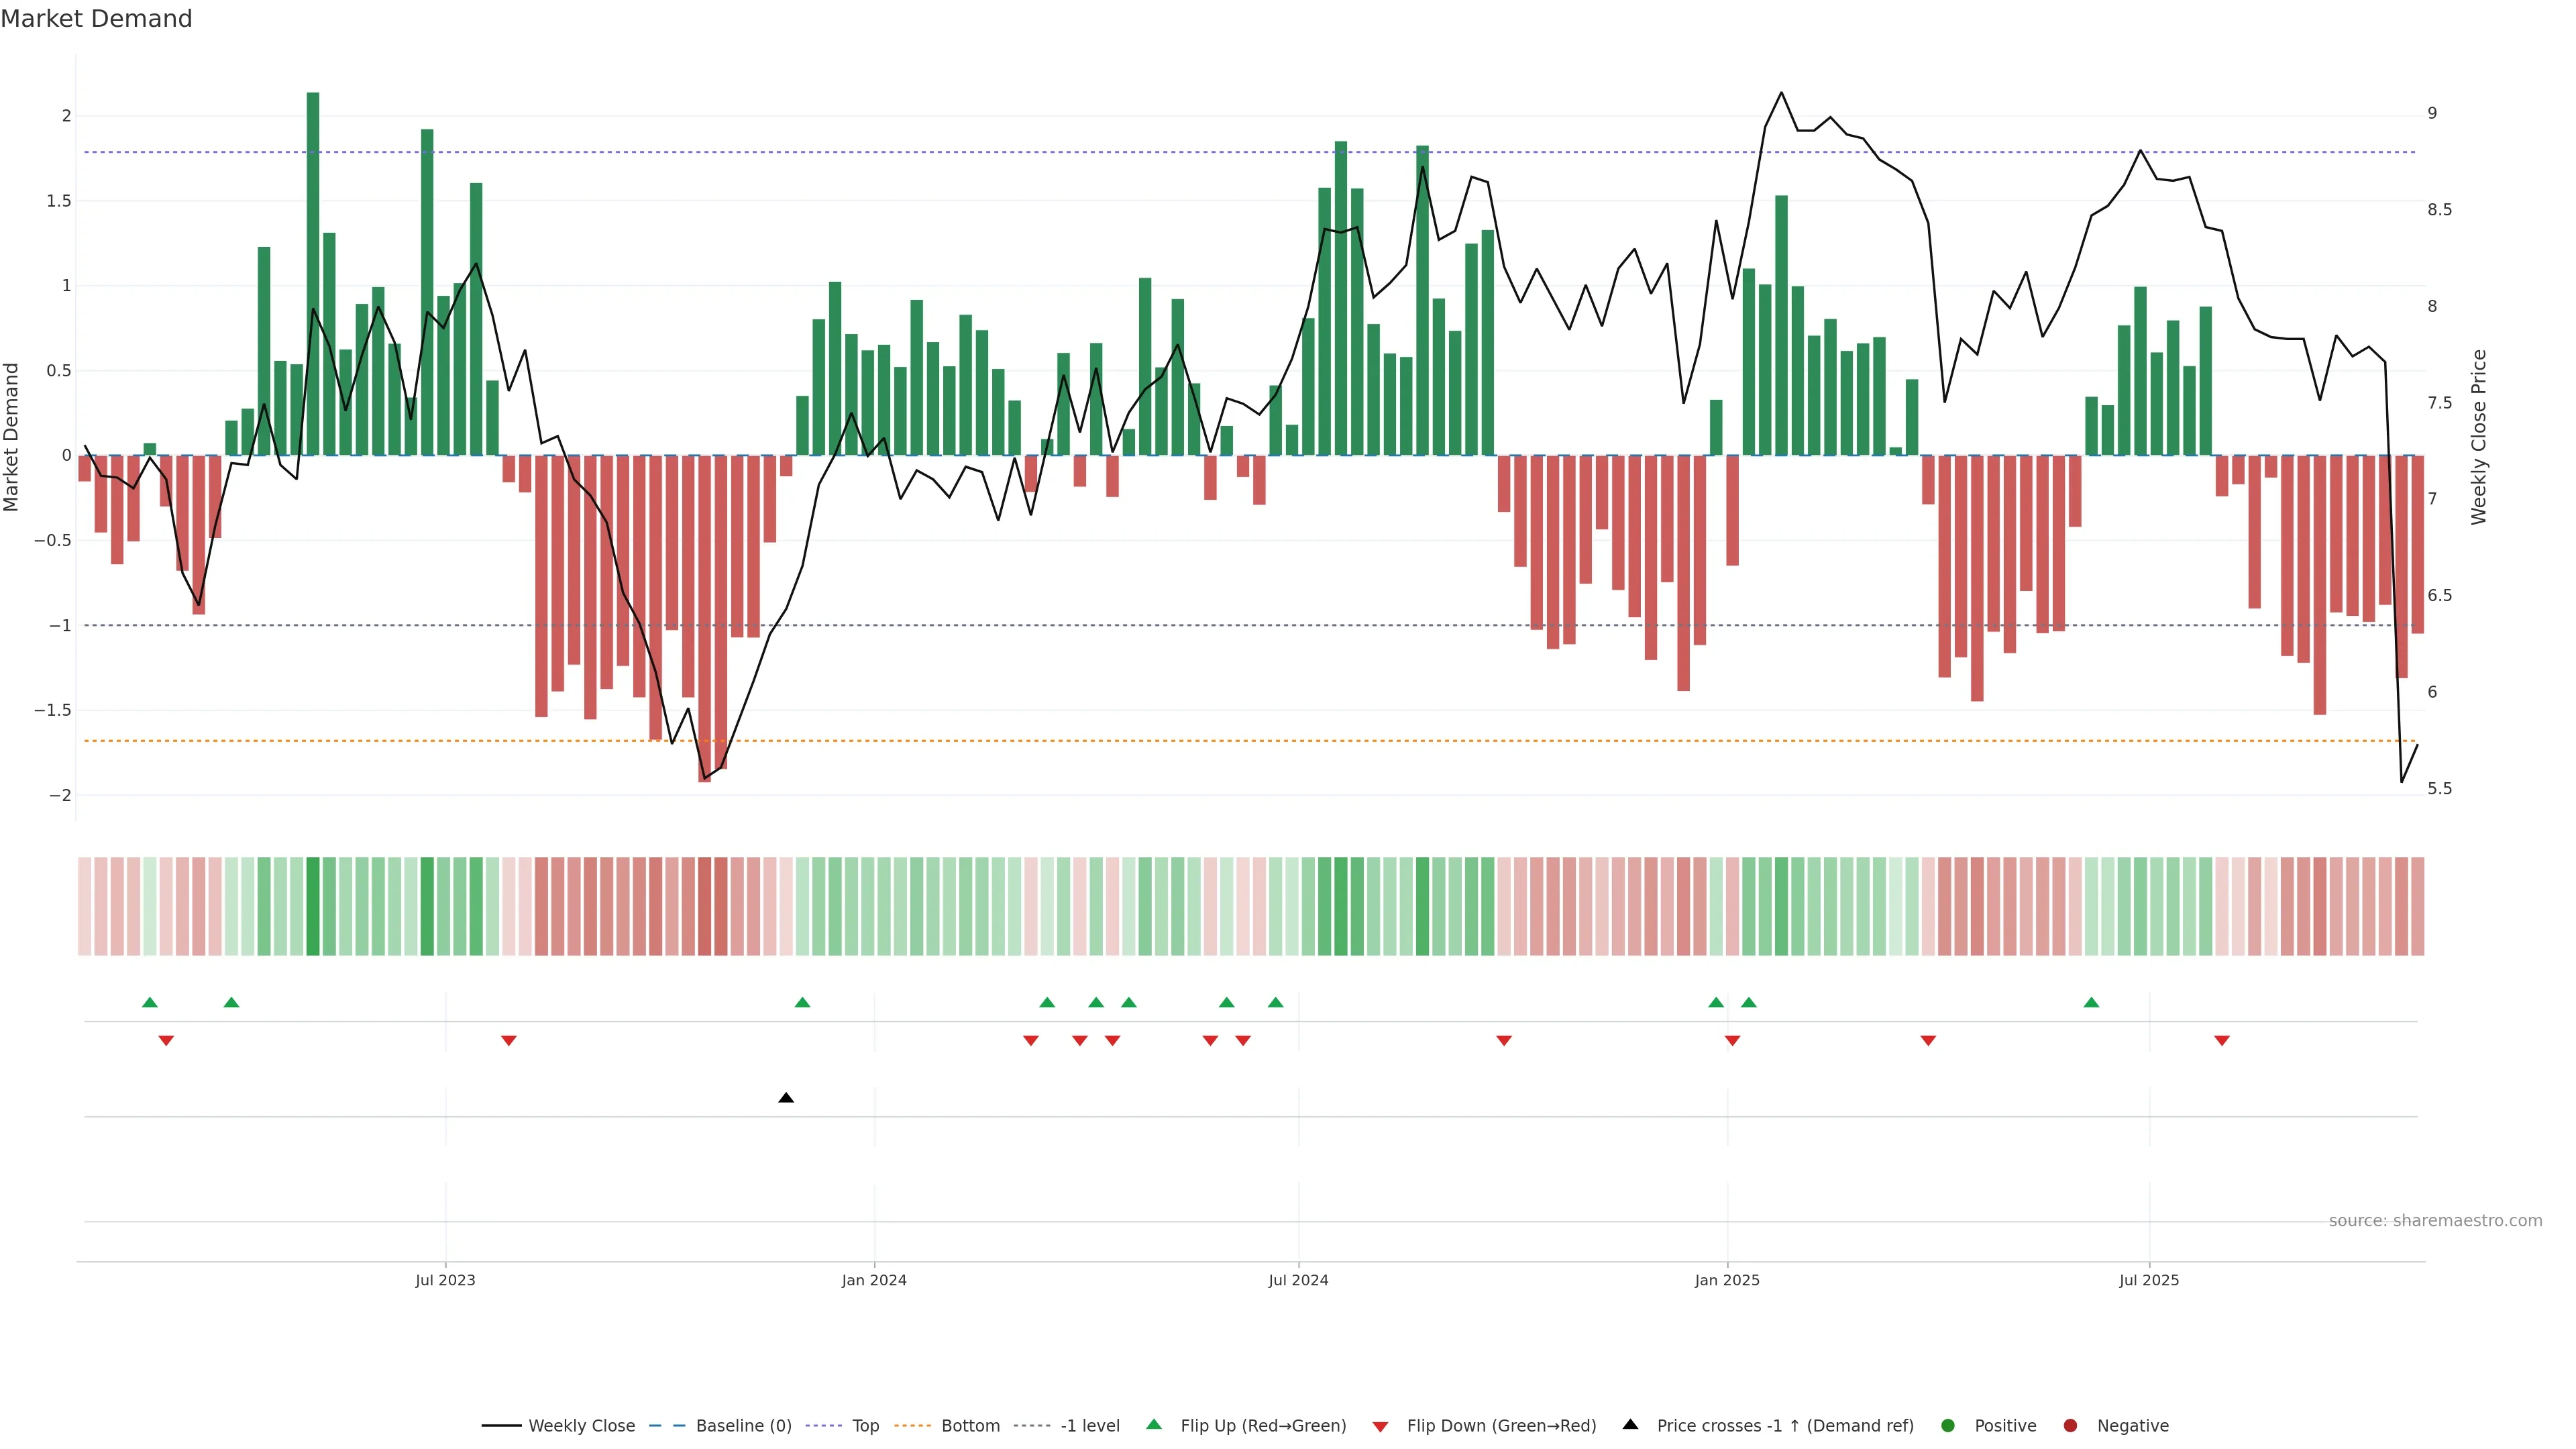The width and height of the screenshot is (2576, 1449).
Task: Click the Market Demand chart title
Action: pyautogui.click(x=96, y=19)
